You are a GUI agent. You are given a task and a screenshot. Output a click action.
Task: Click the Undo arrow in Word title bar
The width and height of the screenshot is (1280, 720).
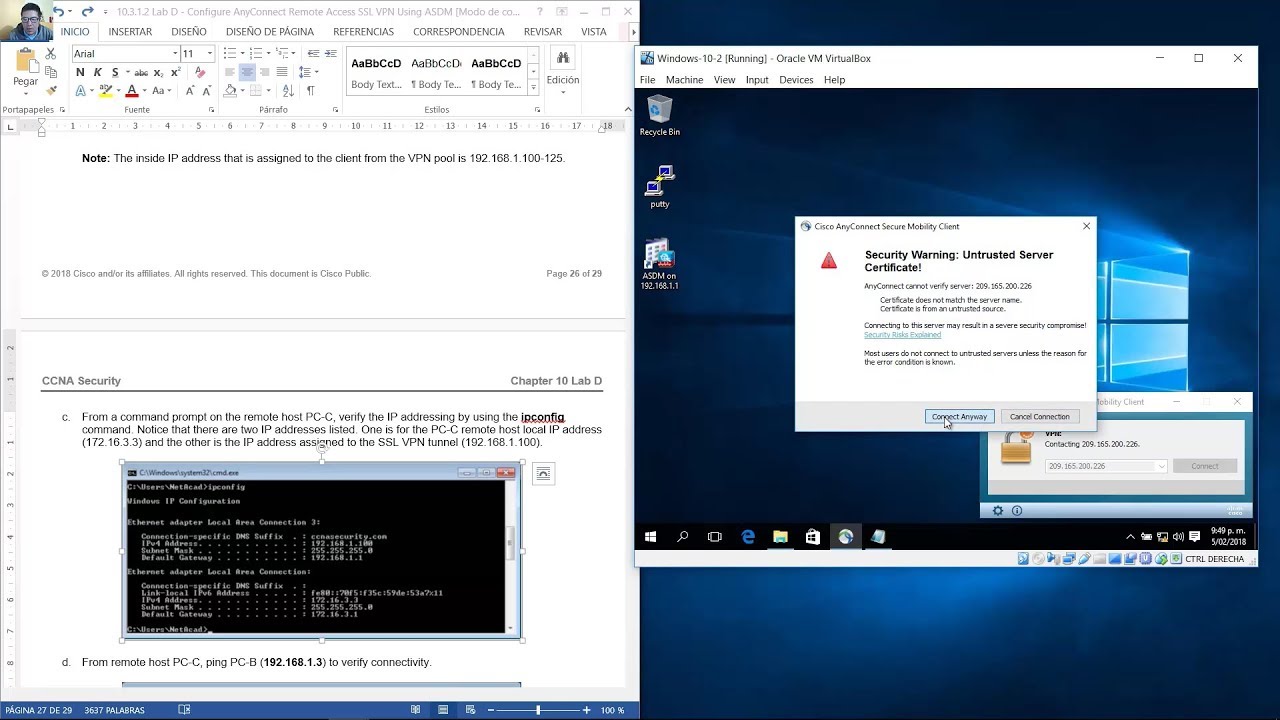58,12
